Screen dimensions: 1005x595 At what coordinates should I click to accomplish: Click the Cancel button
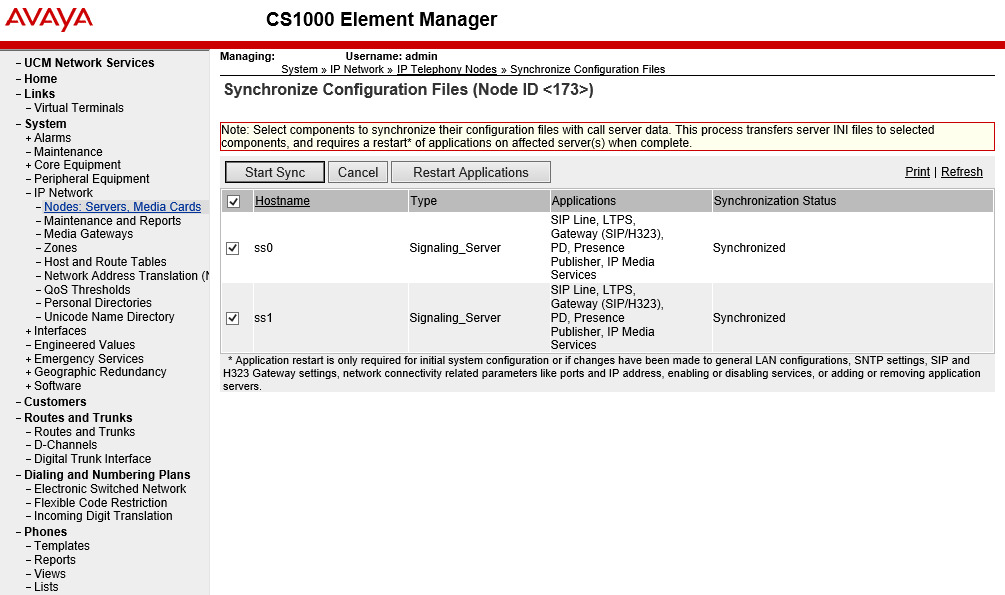(x=358, y=172)
